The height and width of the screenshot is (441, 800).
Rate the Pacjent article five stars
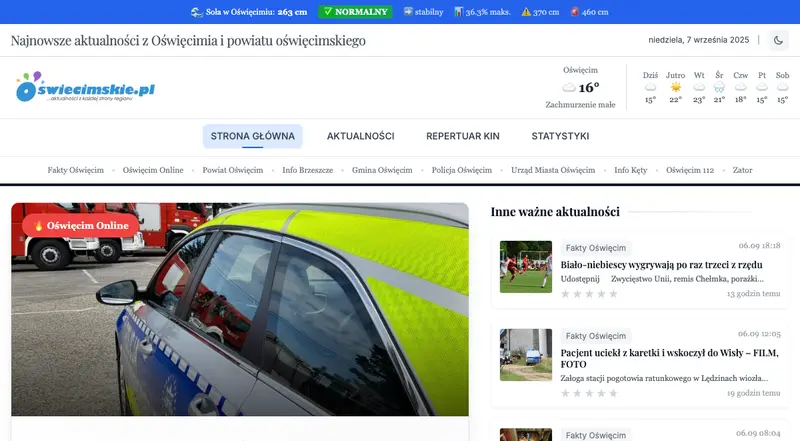613,394
